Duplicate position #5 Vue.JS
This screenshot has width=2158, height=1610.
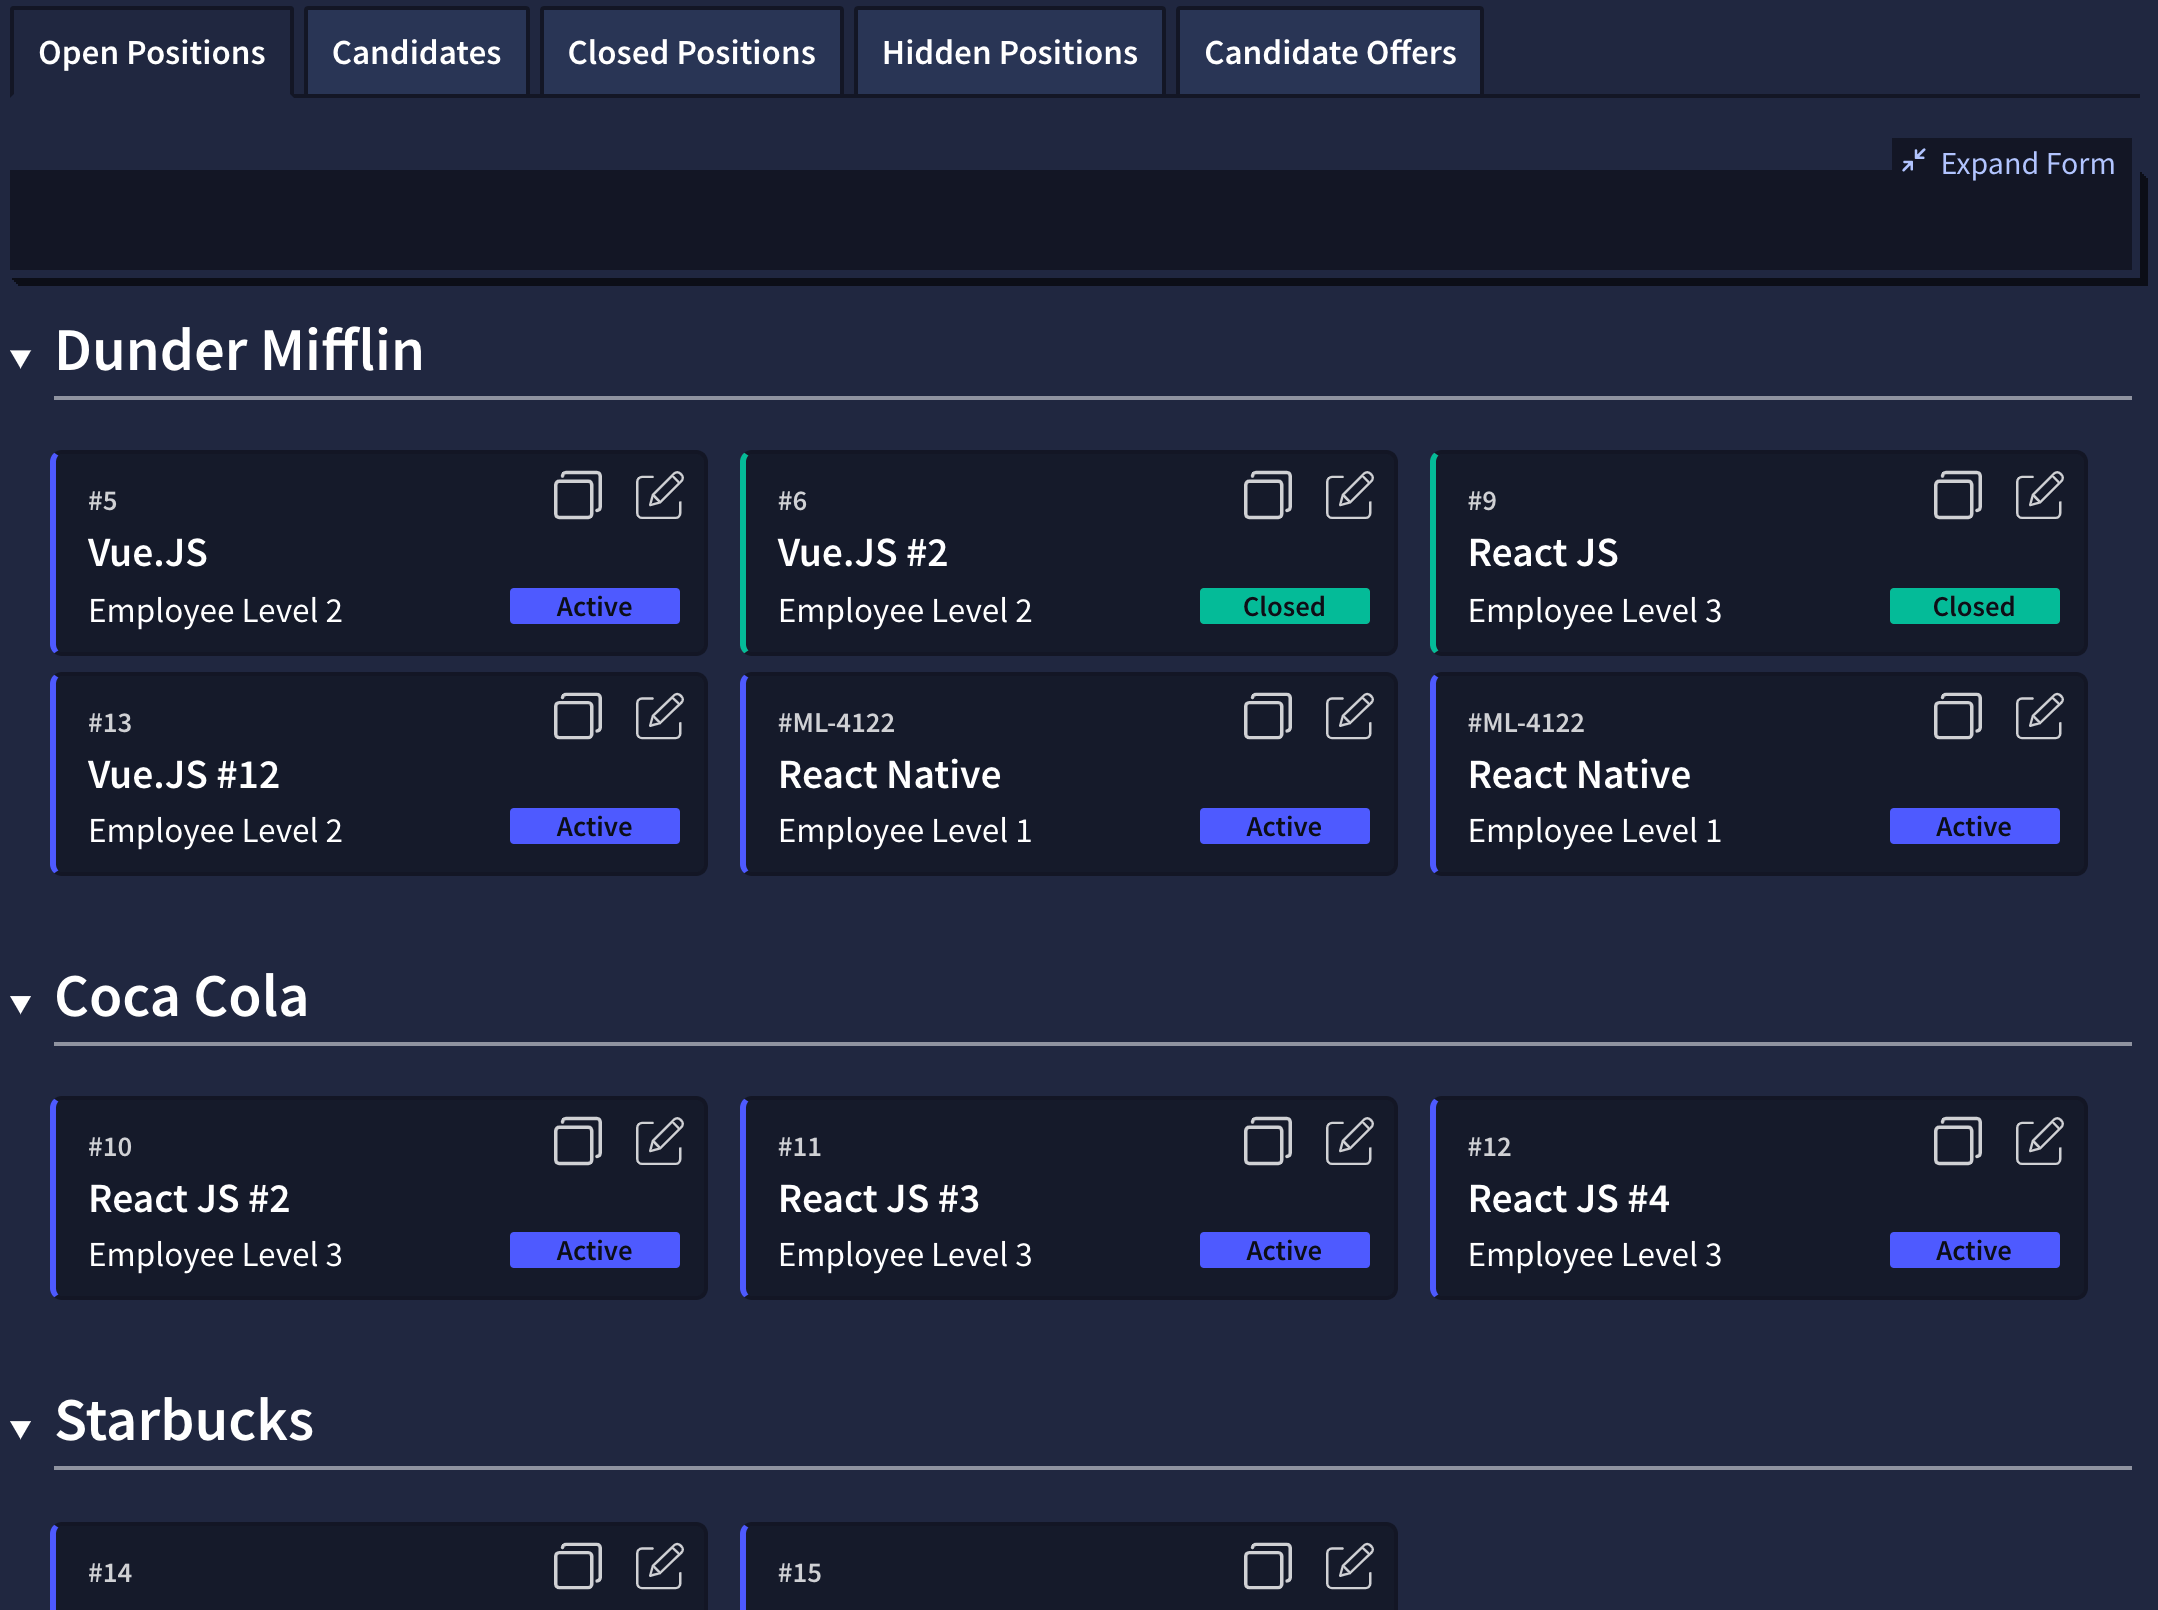[578, 495]
